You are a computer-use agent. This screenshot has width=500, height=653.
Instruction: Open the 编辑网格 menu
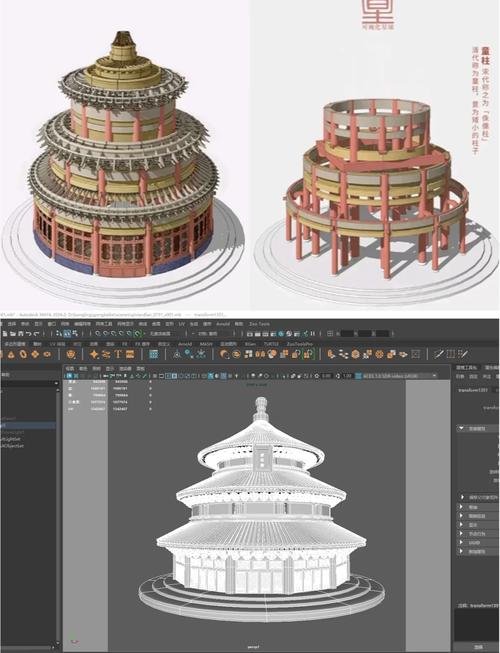pyautogui.click(x=82, y=324)
